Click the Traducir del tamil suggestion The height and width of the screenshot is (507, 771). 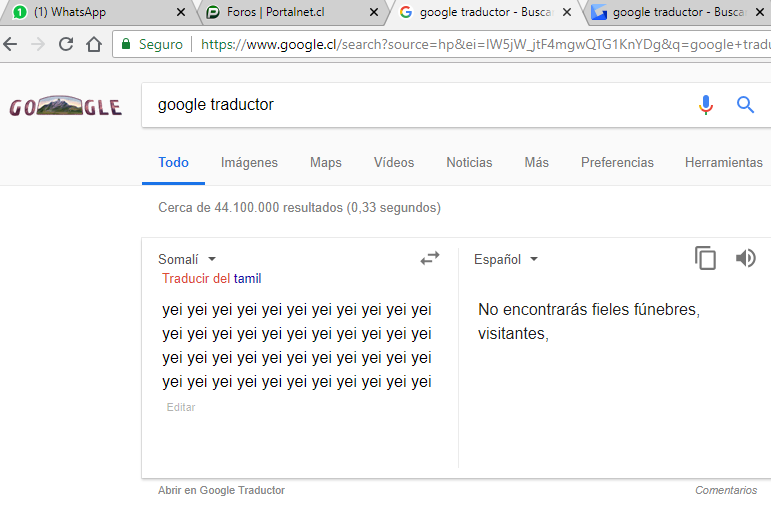point(212,278)
